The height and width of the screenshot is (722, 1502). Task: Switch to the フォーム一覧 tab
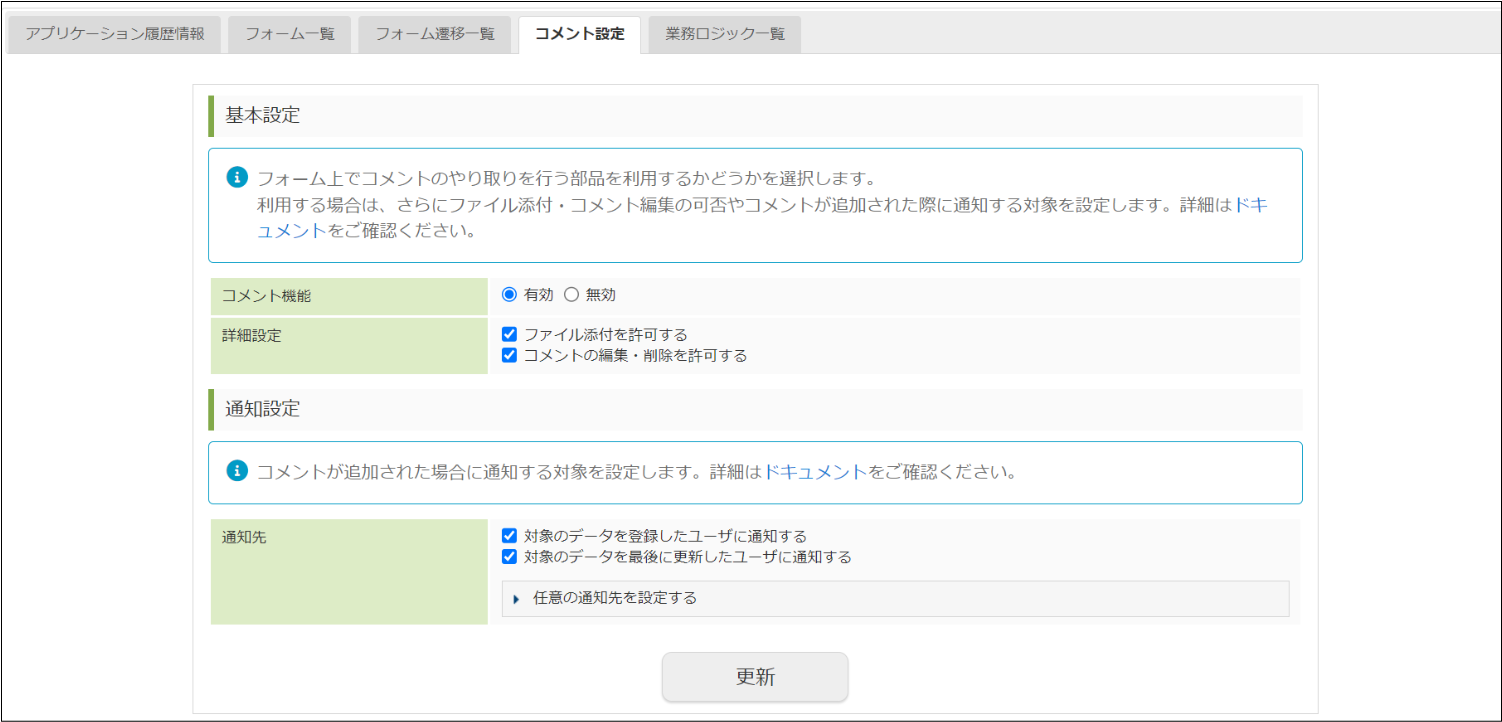coord(289,34)
